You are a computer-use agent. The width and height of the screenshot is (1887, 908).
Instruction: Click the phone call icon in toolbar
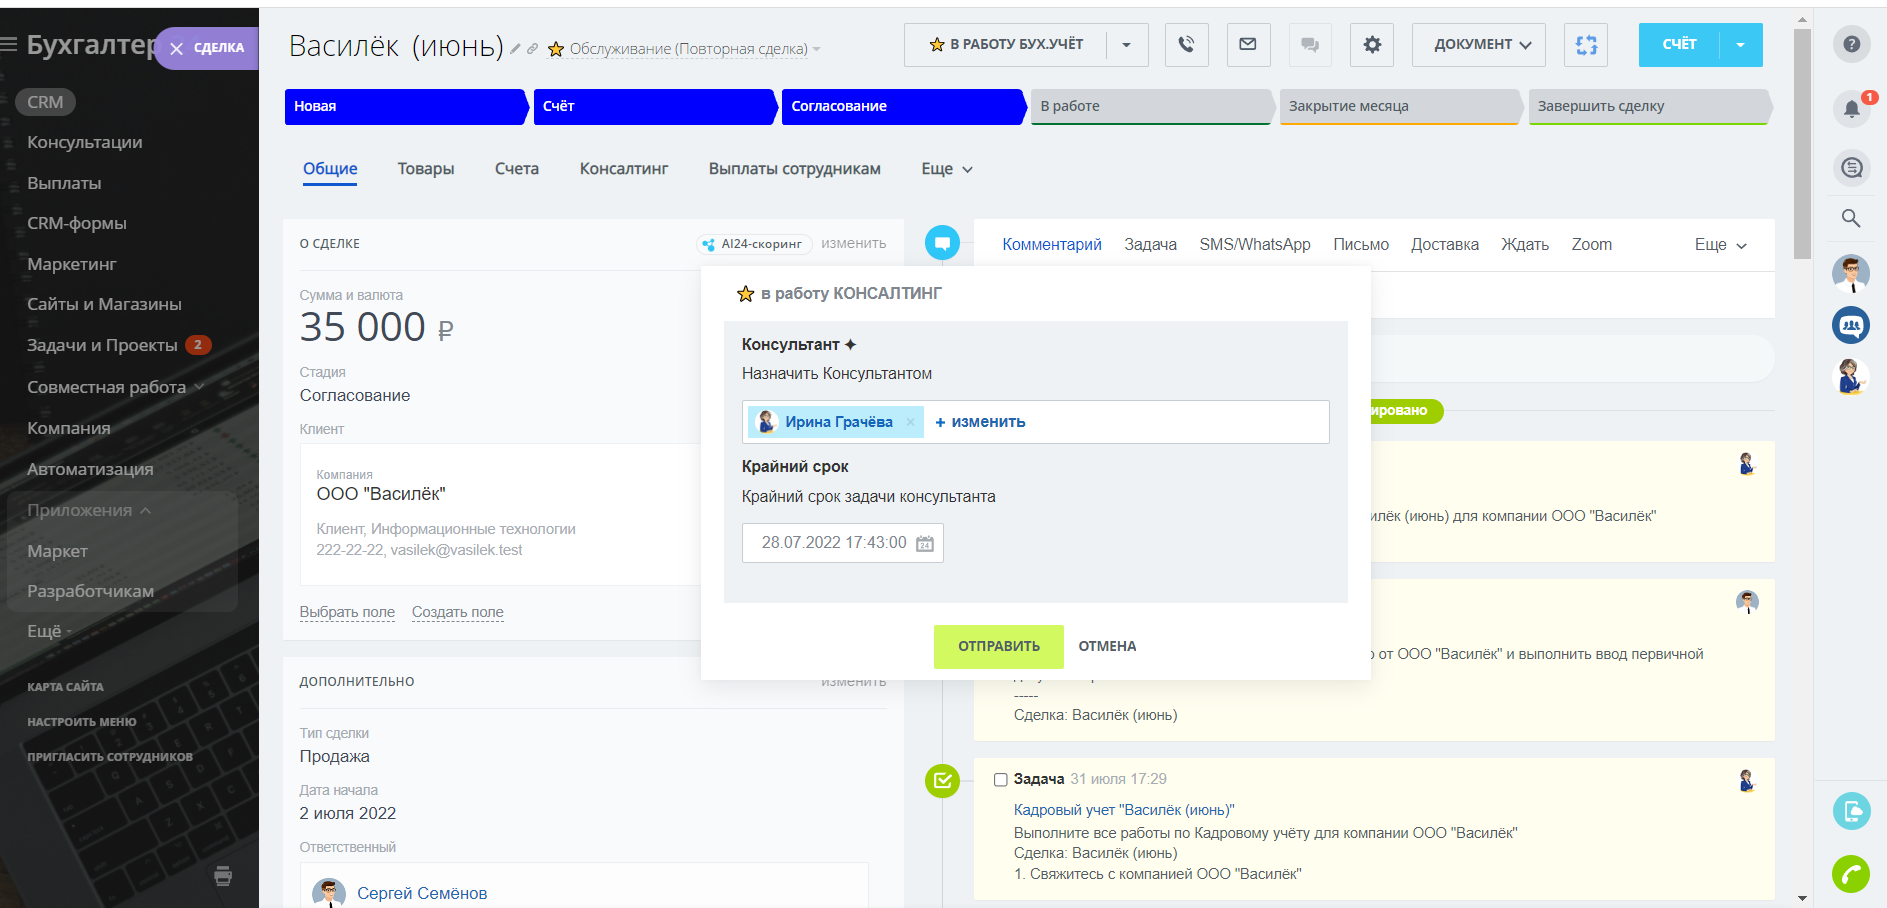[x=1186, y=45]
